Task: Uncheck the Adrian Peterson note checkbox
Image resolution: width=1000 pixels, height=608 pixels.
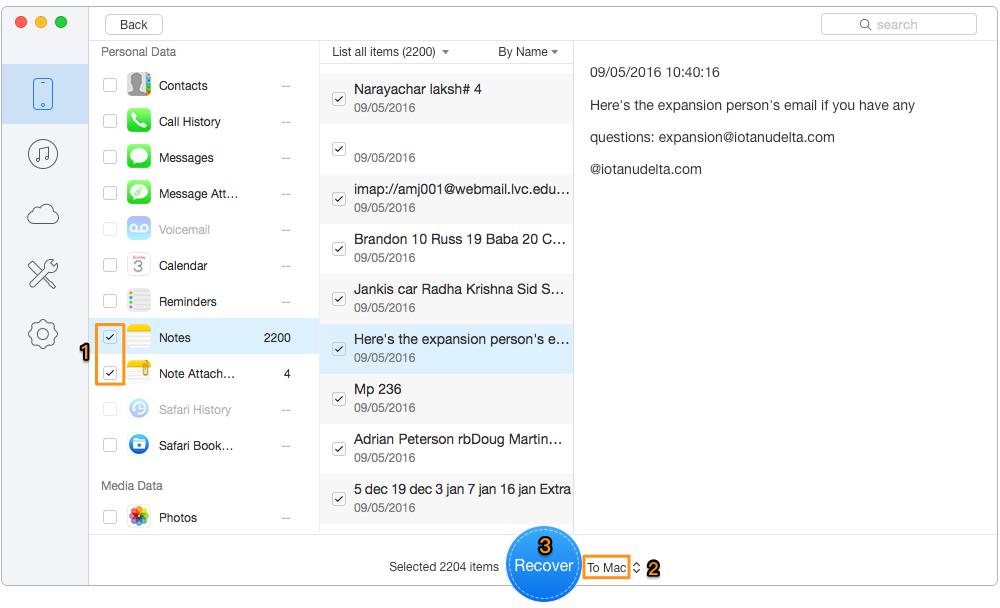Action: tap(339, 449)
